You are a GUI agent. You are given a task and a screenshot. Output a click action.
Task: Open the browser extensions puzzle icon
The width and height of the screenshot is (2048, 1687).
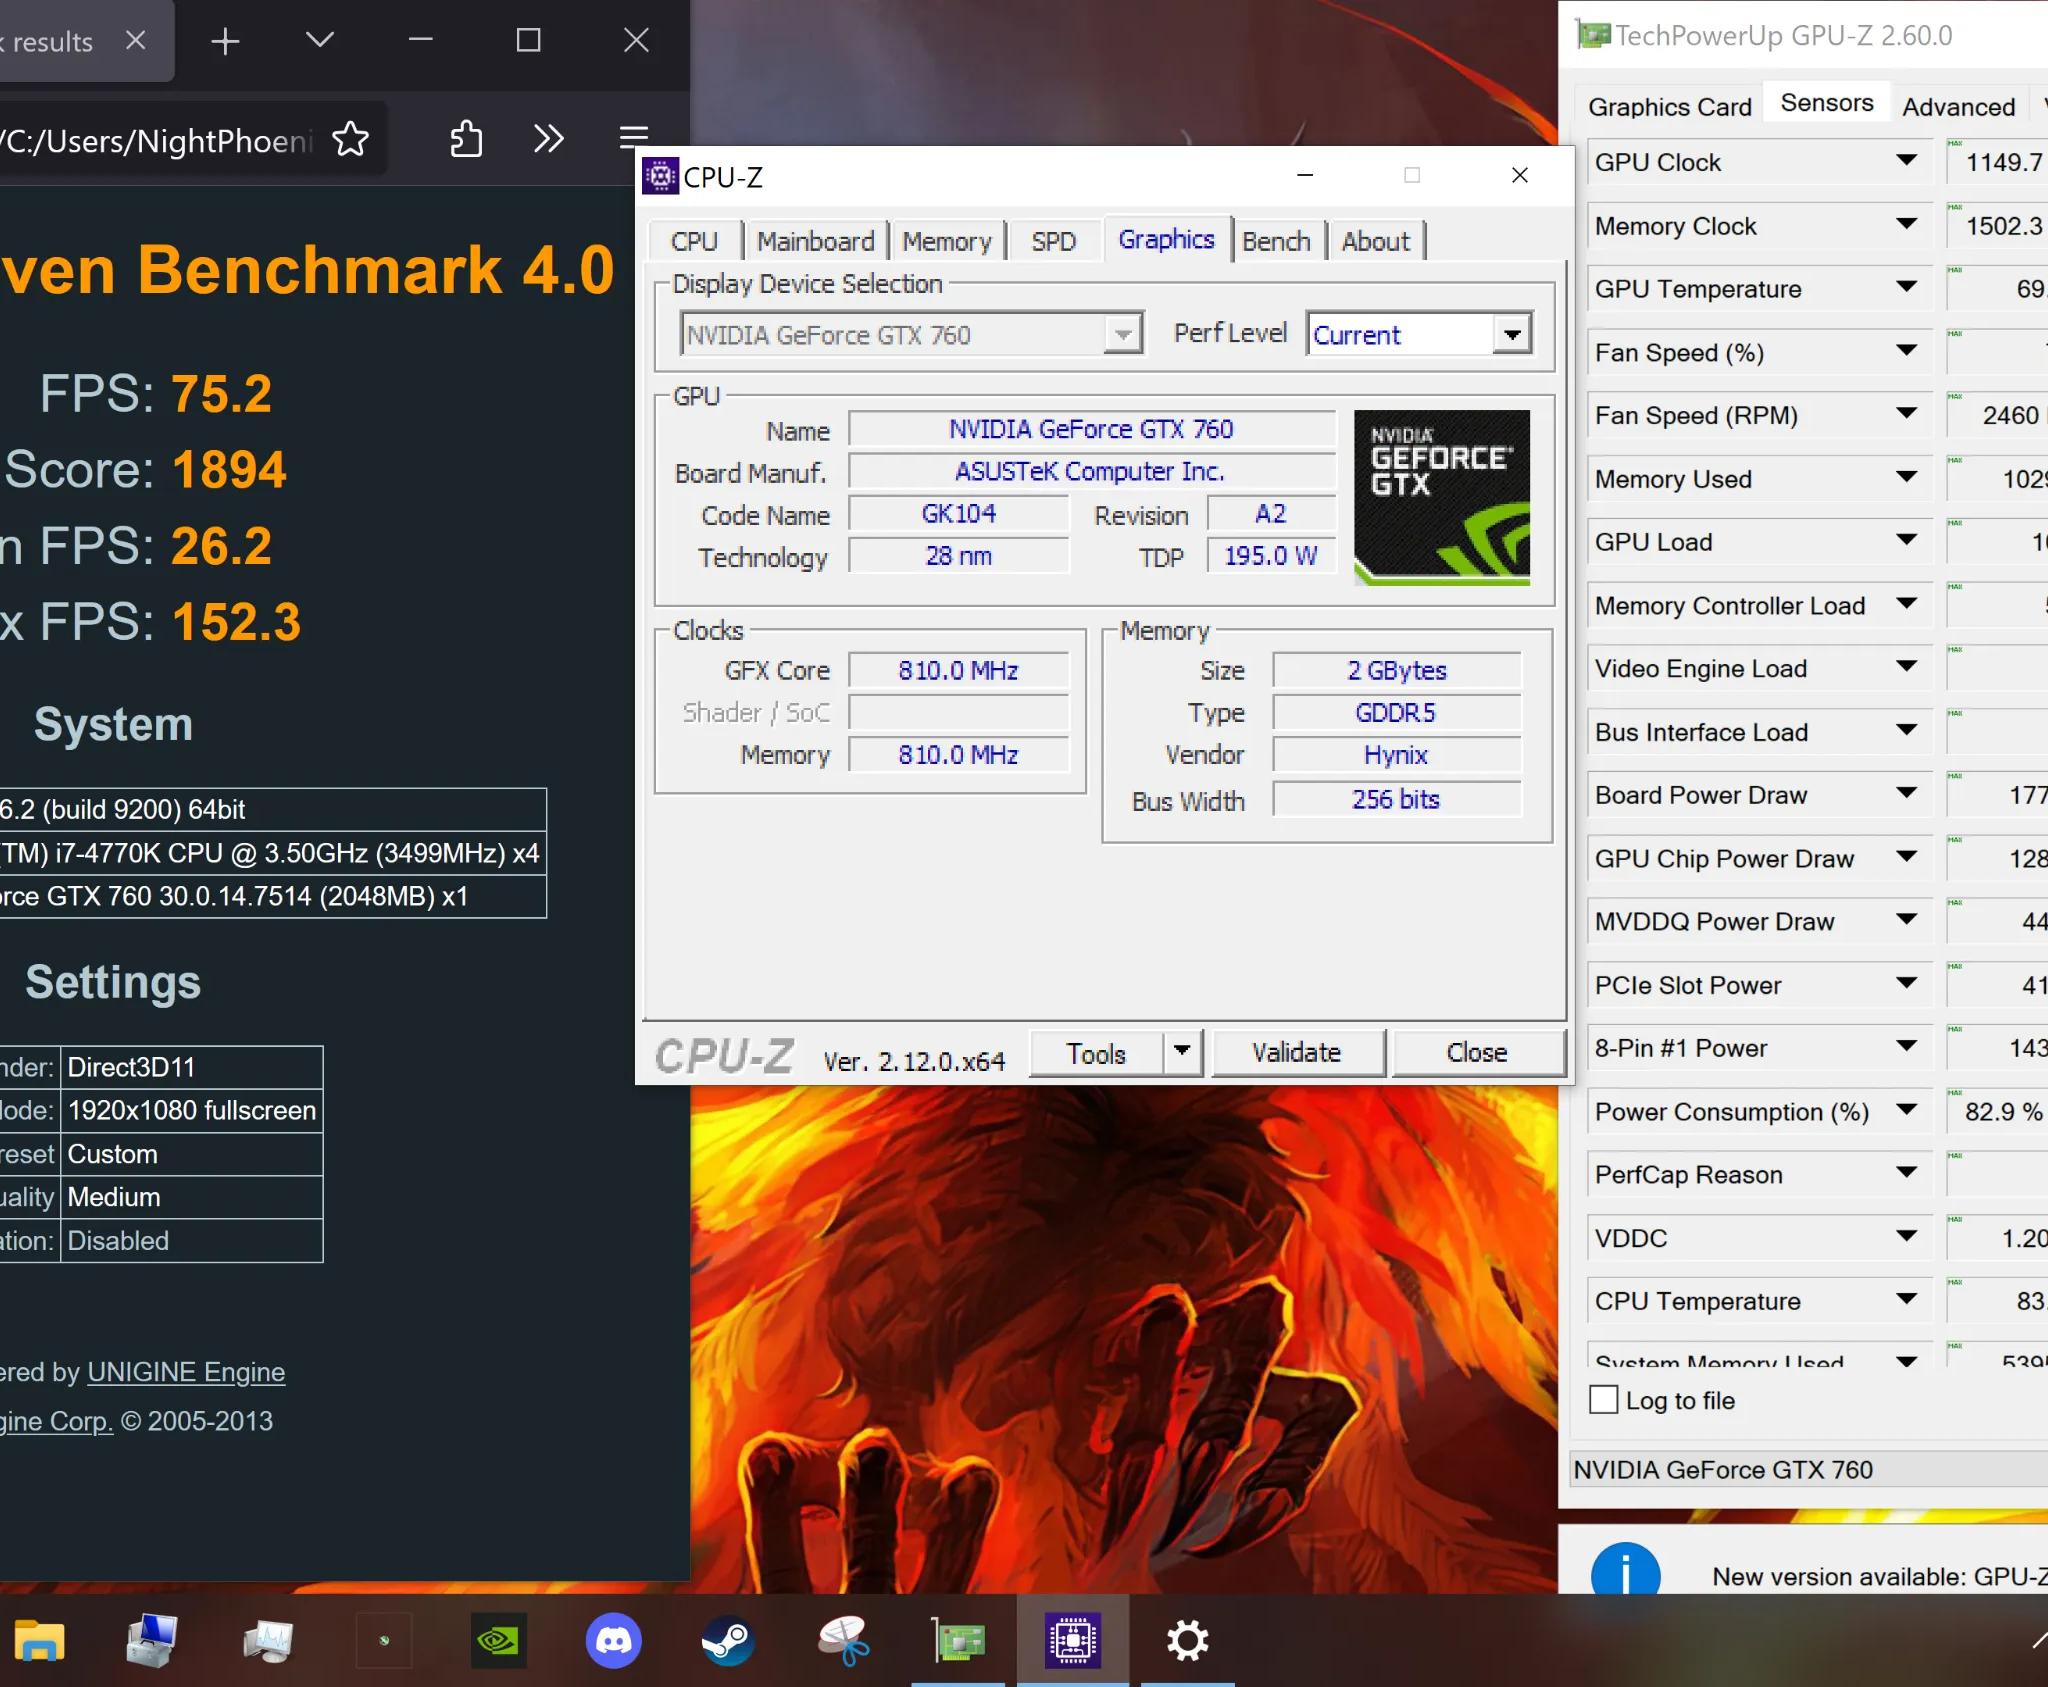pos(466,138)
